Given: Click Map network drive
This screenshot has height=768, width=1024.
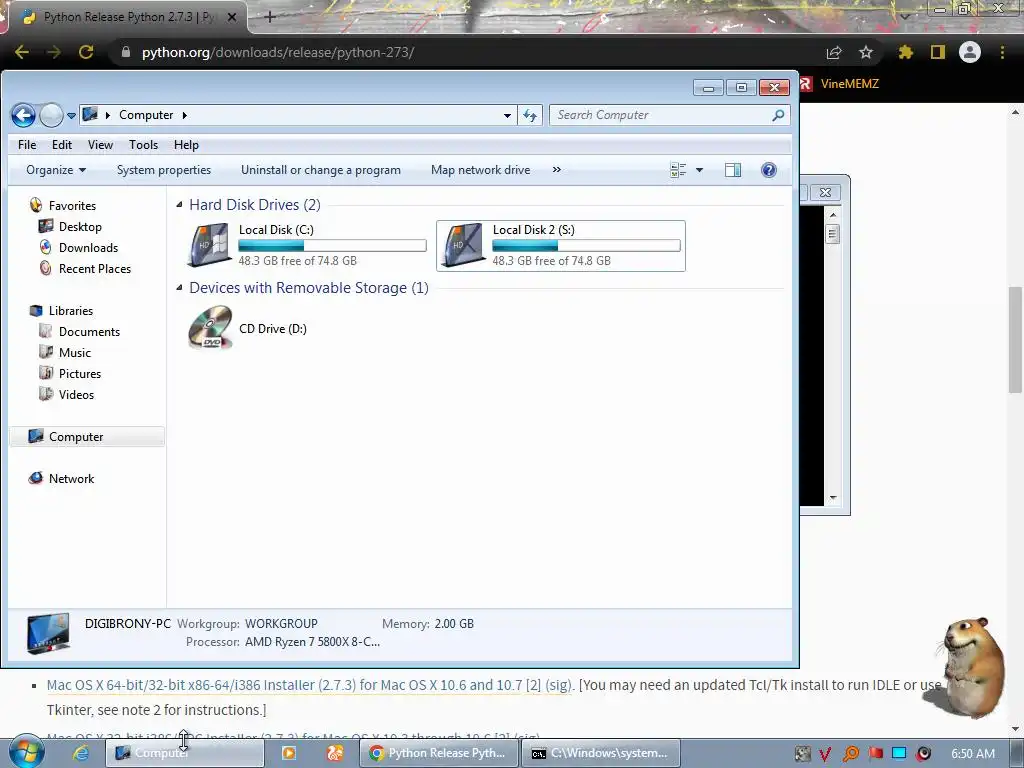Looking at the screenshot, I should point(481,170).
